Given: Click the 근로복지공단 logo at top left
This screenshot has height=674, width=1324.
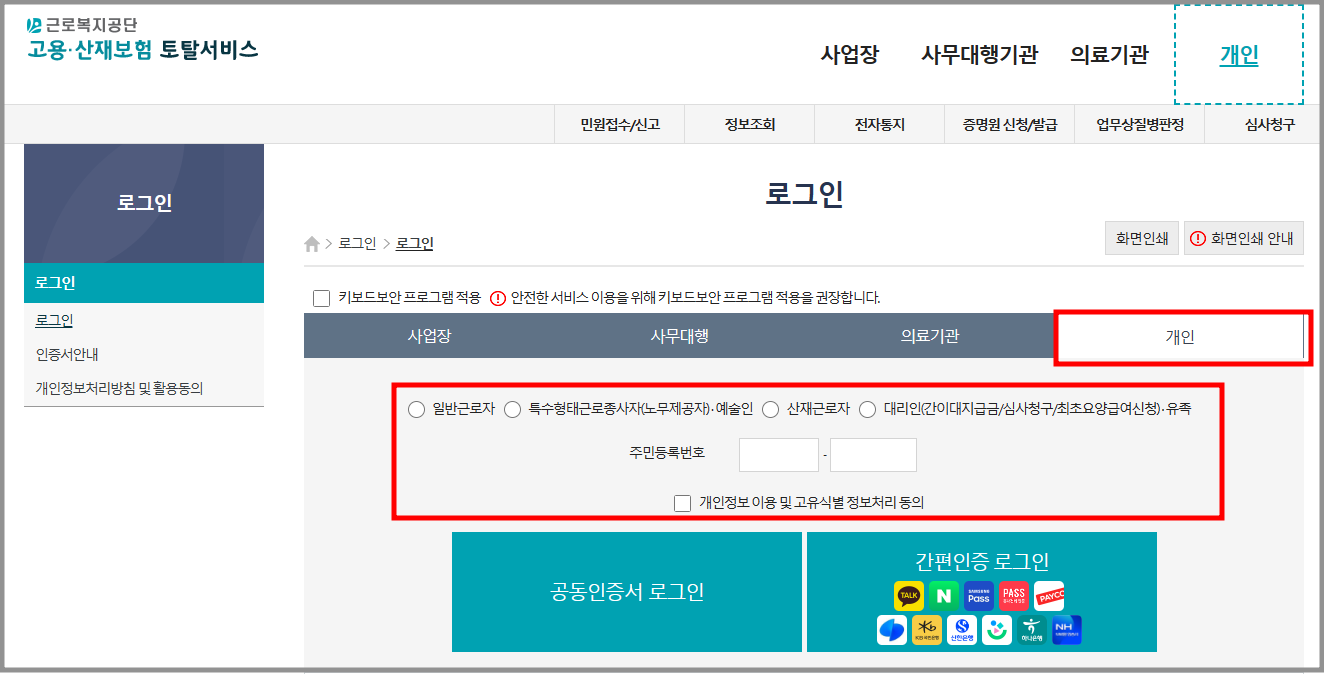Looking at the screenshot, I should [82, 25].
